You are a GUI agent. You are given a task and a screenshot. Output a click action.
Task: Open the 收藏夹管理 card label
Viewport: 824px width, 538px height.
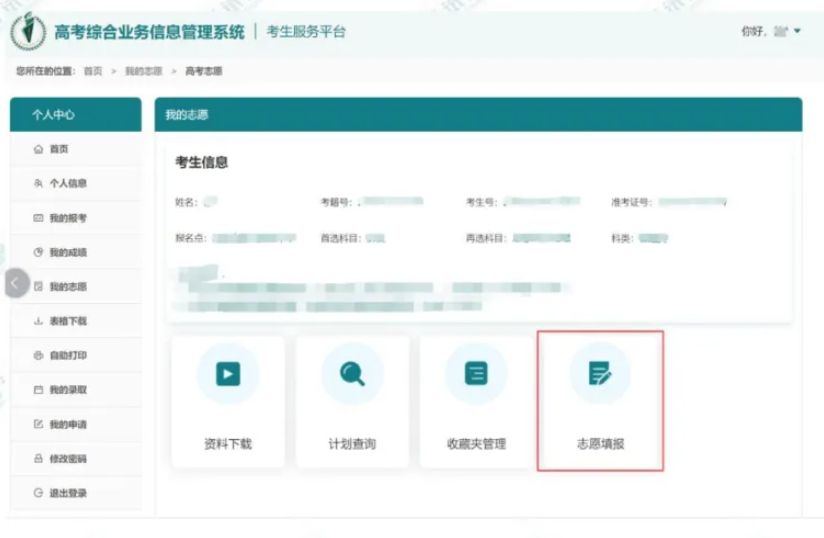click(476, 444)
